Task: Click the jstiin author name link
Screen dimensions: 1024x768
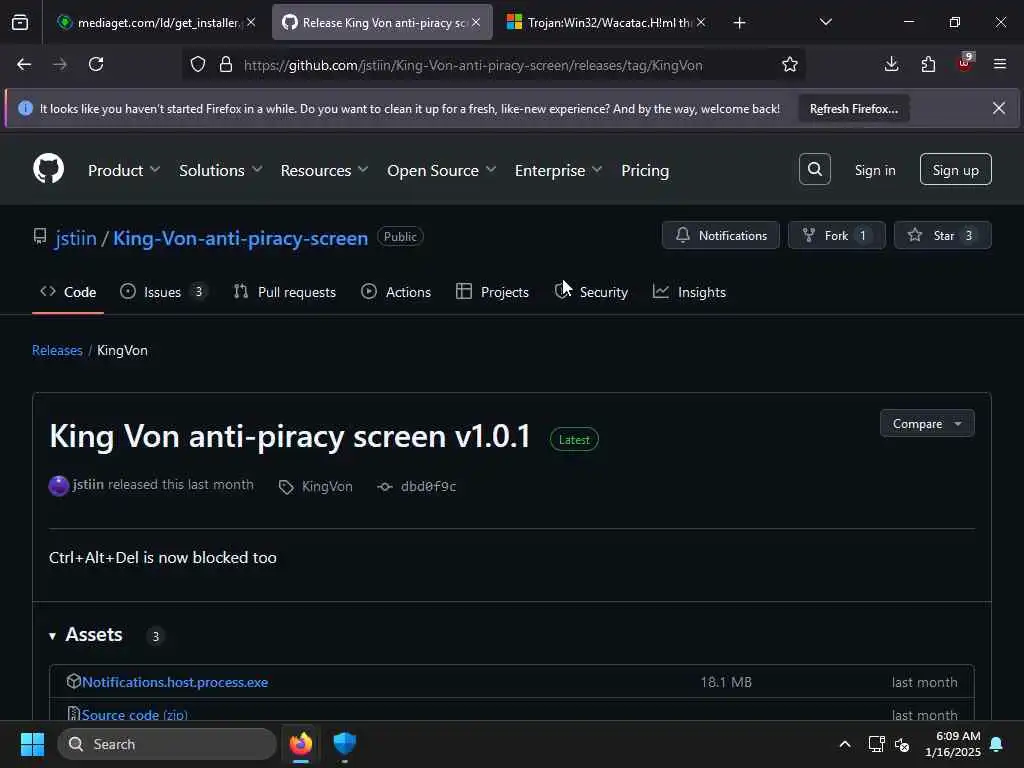Action: 88,485
